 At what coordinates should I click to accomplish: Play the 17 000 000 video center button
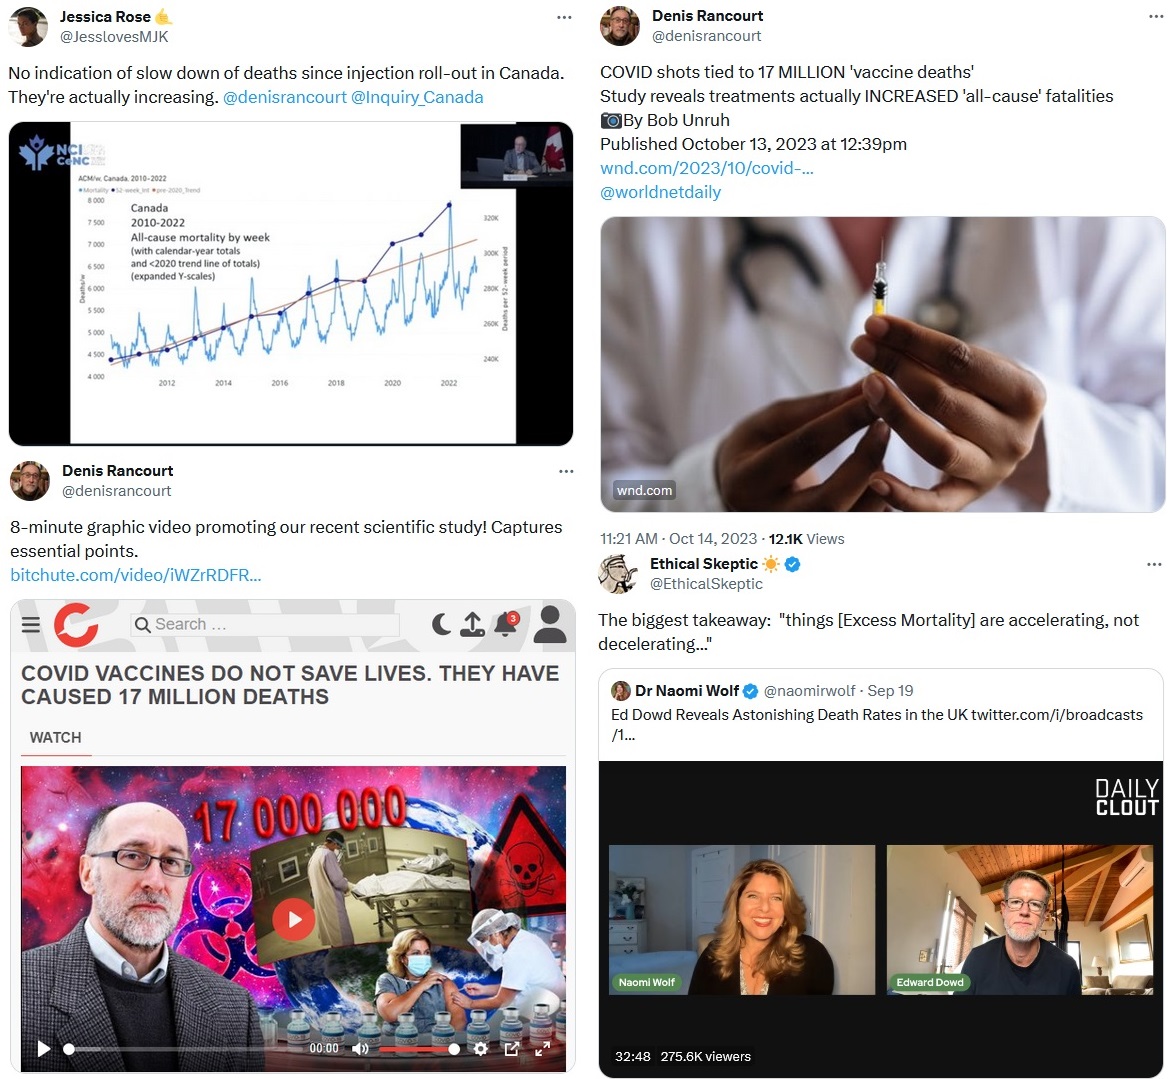(x=293, y=919)
